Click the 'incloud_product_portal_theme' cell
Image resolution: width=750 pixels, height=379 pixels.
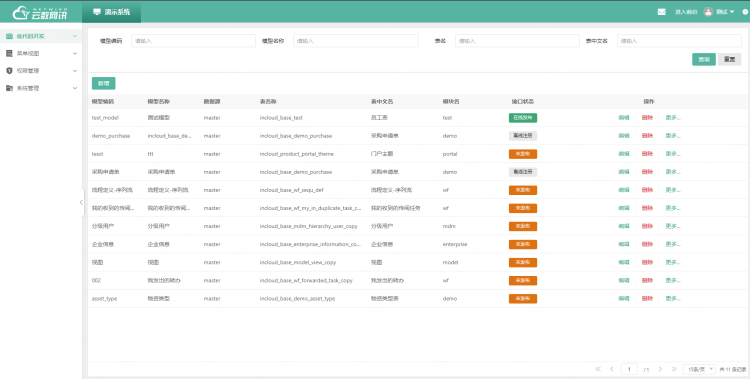(297, 154)
